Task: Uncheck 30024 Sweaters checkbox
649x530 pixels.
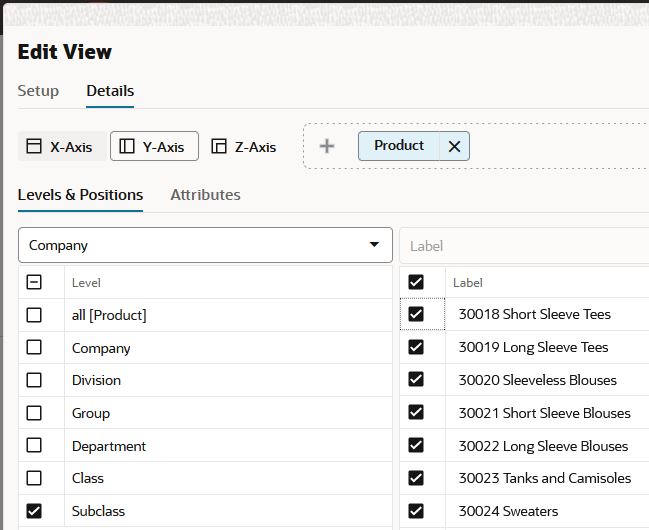Action: pos(416,511)
